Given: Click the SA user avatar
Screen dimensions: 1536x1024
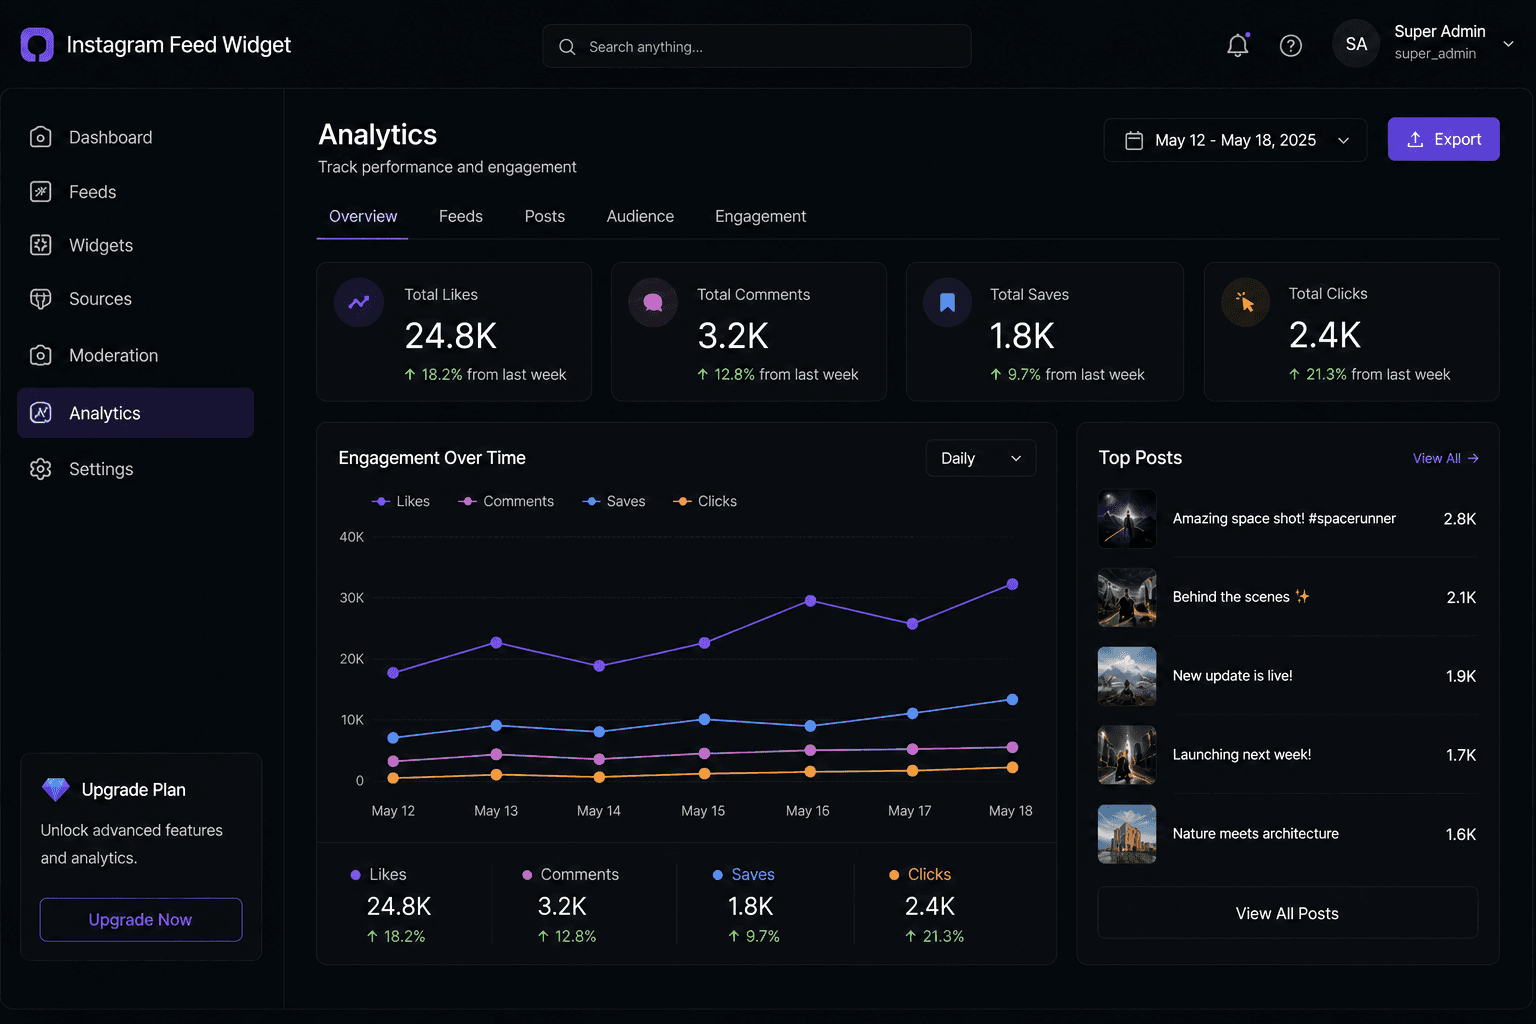Looking at the screenshot, I should 1356,44.
